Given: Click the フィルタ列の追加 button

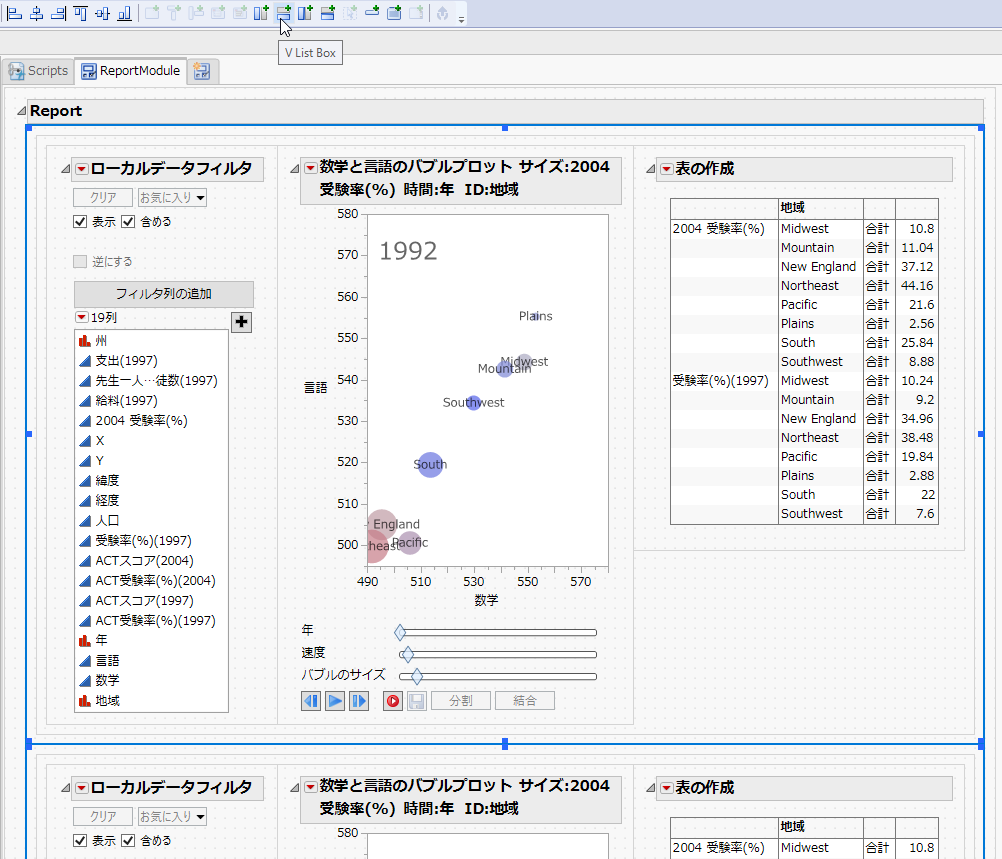Looking at the screenshot, I should pyautogui.click(x=163, y=294).
